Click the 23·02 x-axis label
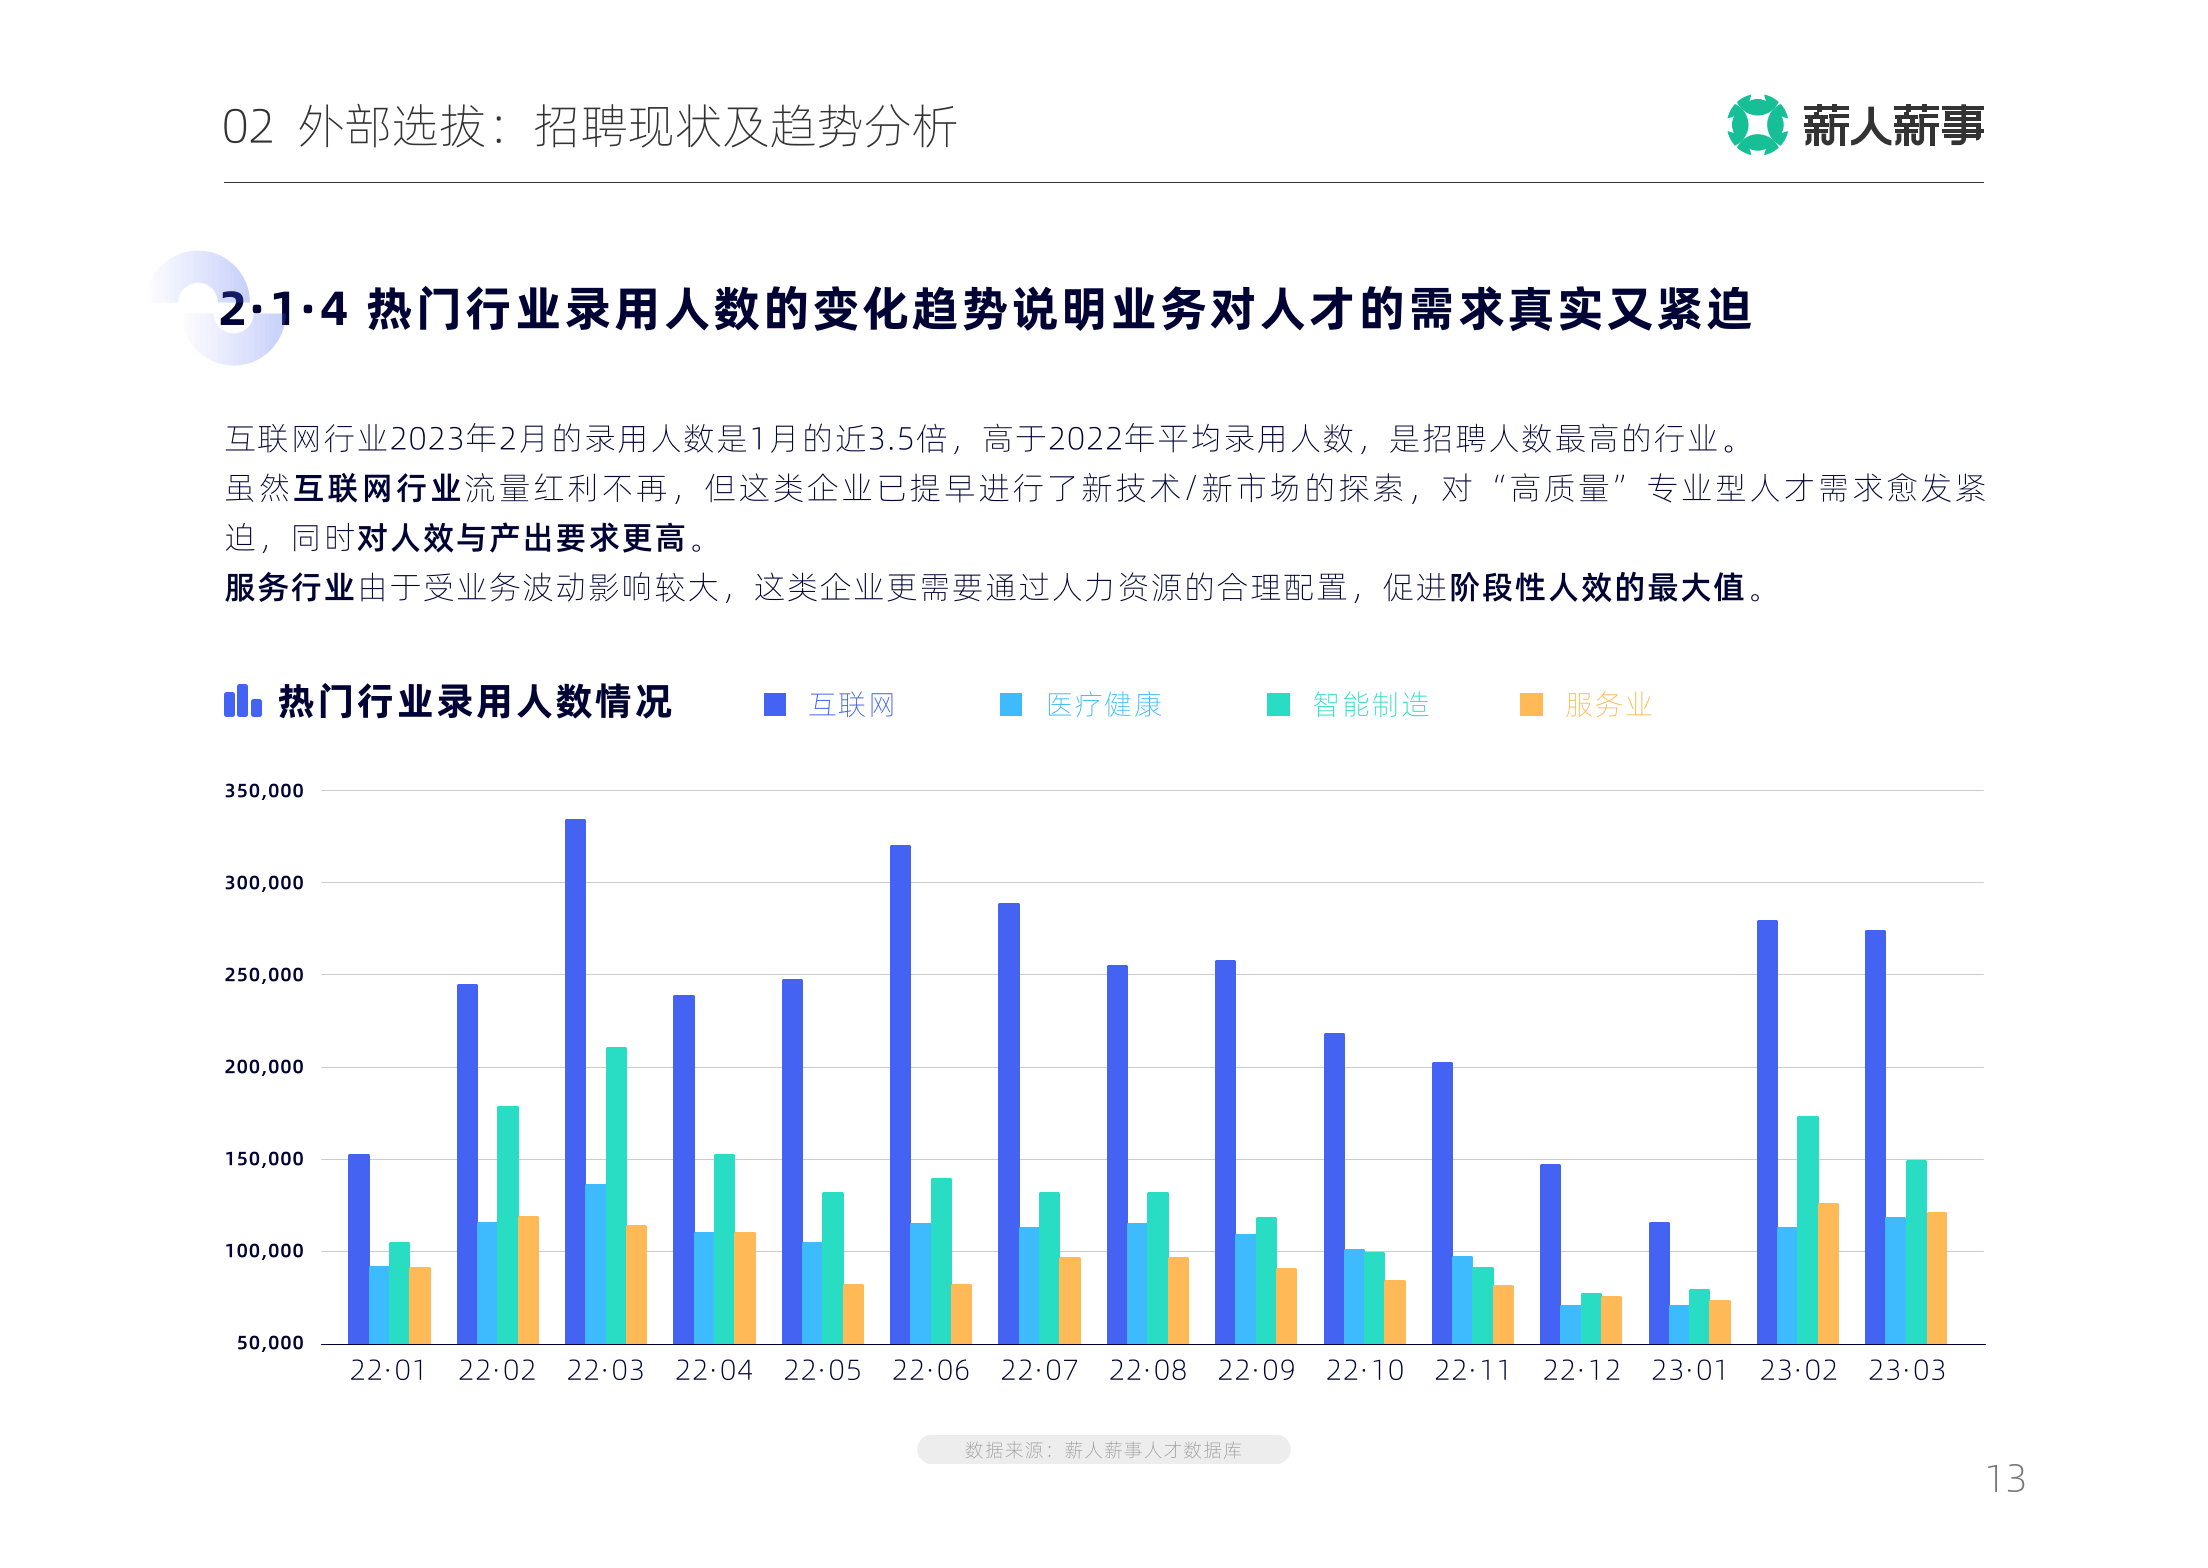This screenshot has width=2208, height=1568. pos(1798,1370)
